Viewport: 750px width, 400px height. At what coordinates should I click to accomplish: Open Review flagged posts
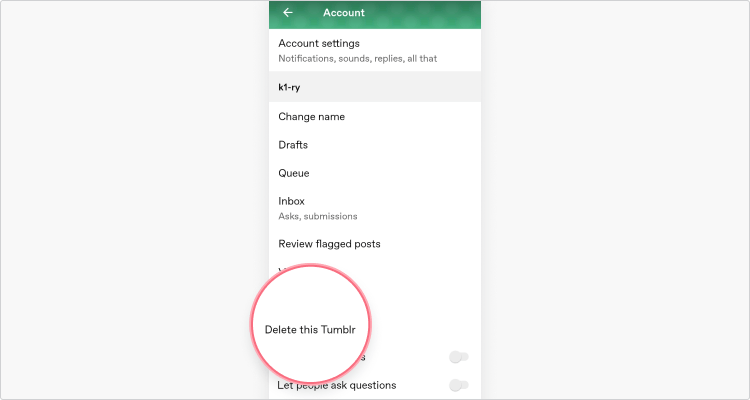[x=375, y=244]
